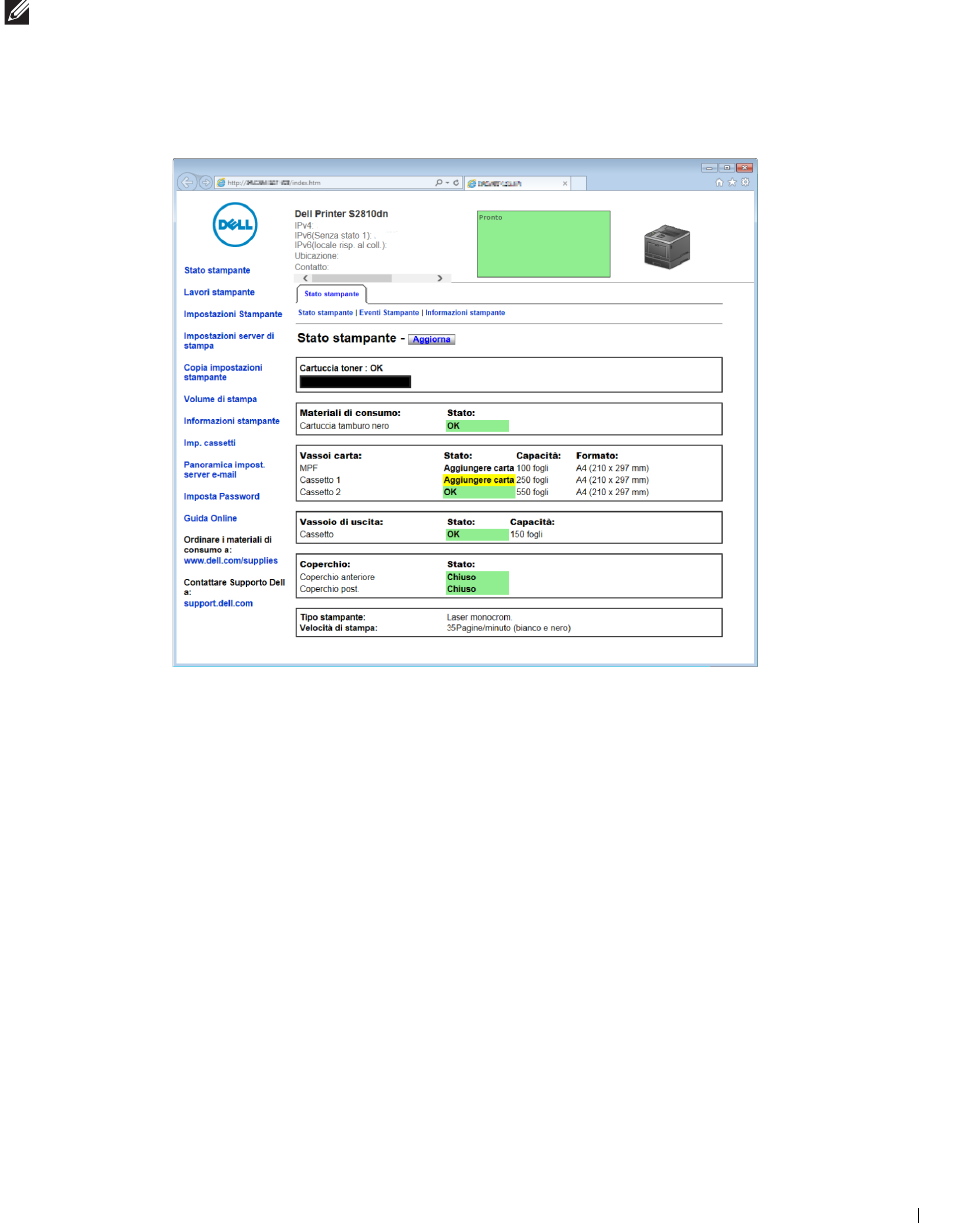960x1223 pixels.
Task: Click Eventi Stampante sub-navigation link
Action: [x=389, y=313]
